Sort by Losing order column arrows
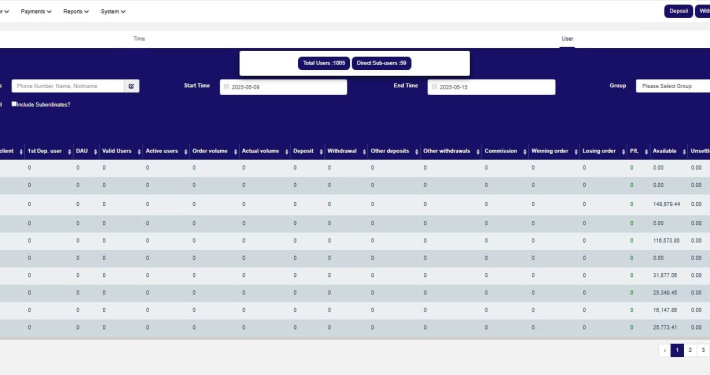The width and height of the screenshot is (710, 375). coord(624,152)
